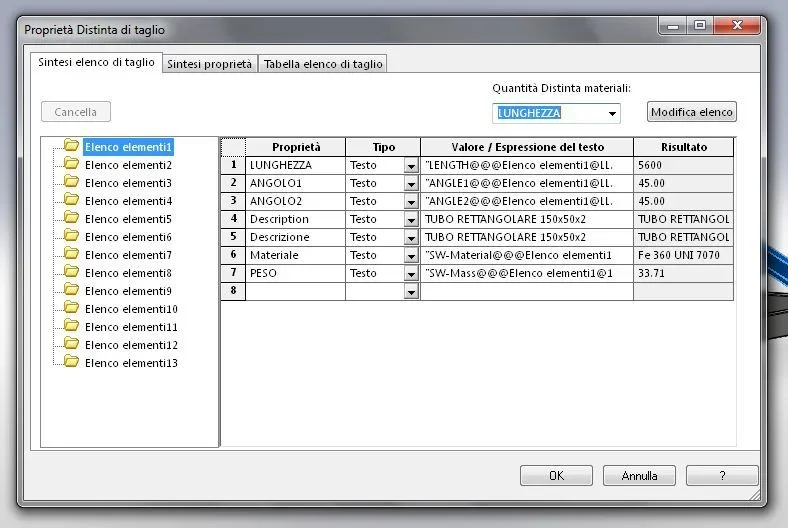Viewport: 788px width, 528px height.
Task: Select row header number 4
Action: tap(233, 219)
